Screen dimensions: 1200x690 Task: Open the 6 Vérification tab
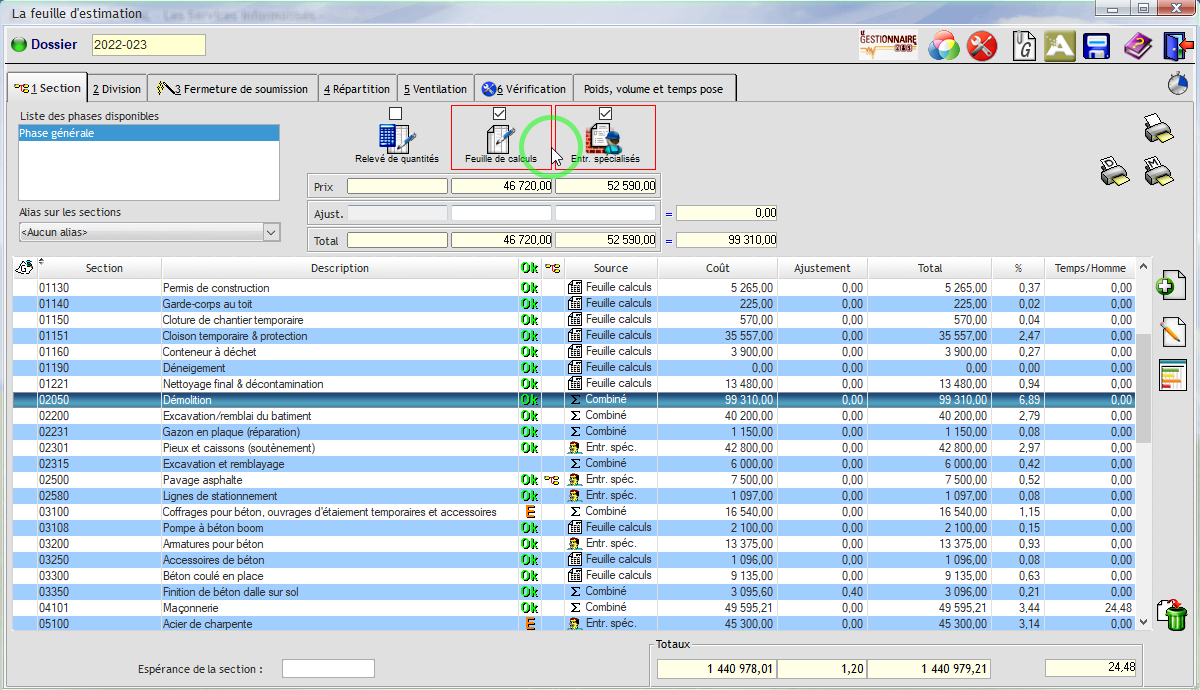523,89
